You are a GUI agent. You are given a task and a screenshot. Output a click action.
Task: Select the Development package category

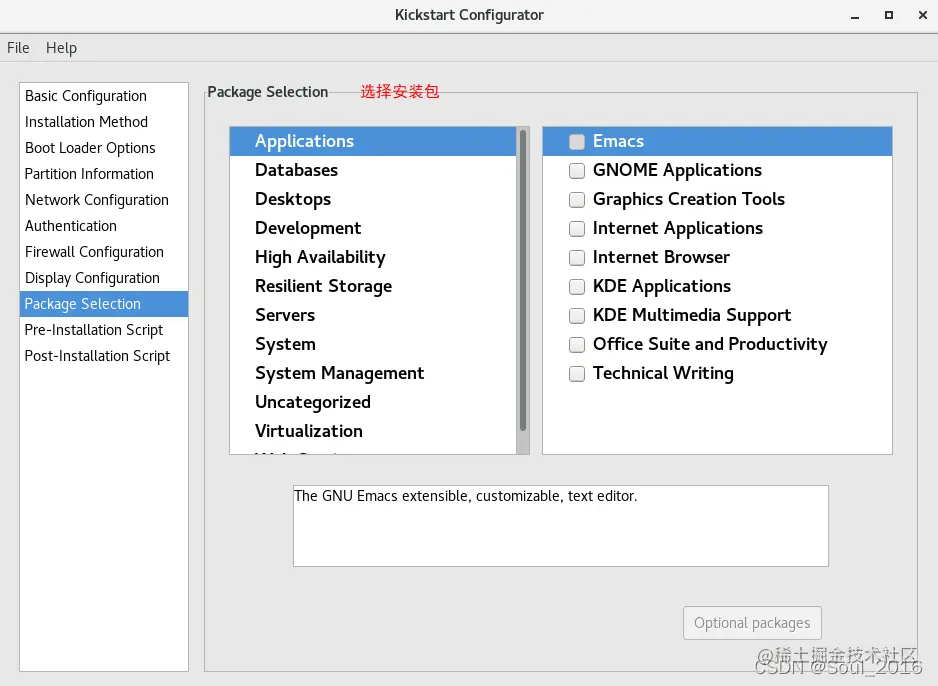click(373, 228)
